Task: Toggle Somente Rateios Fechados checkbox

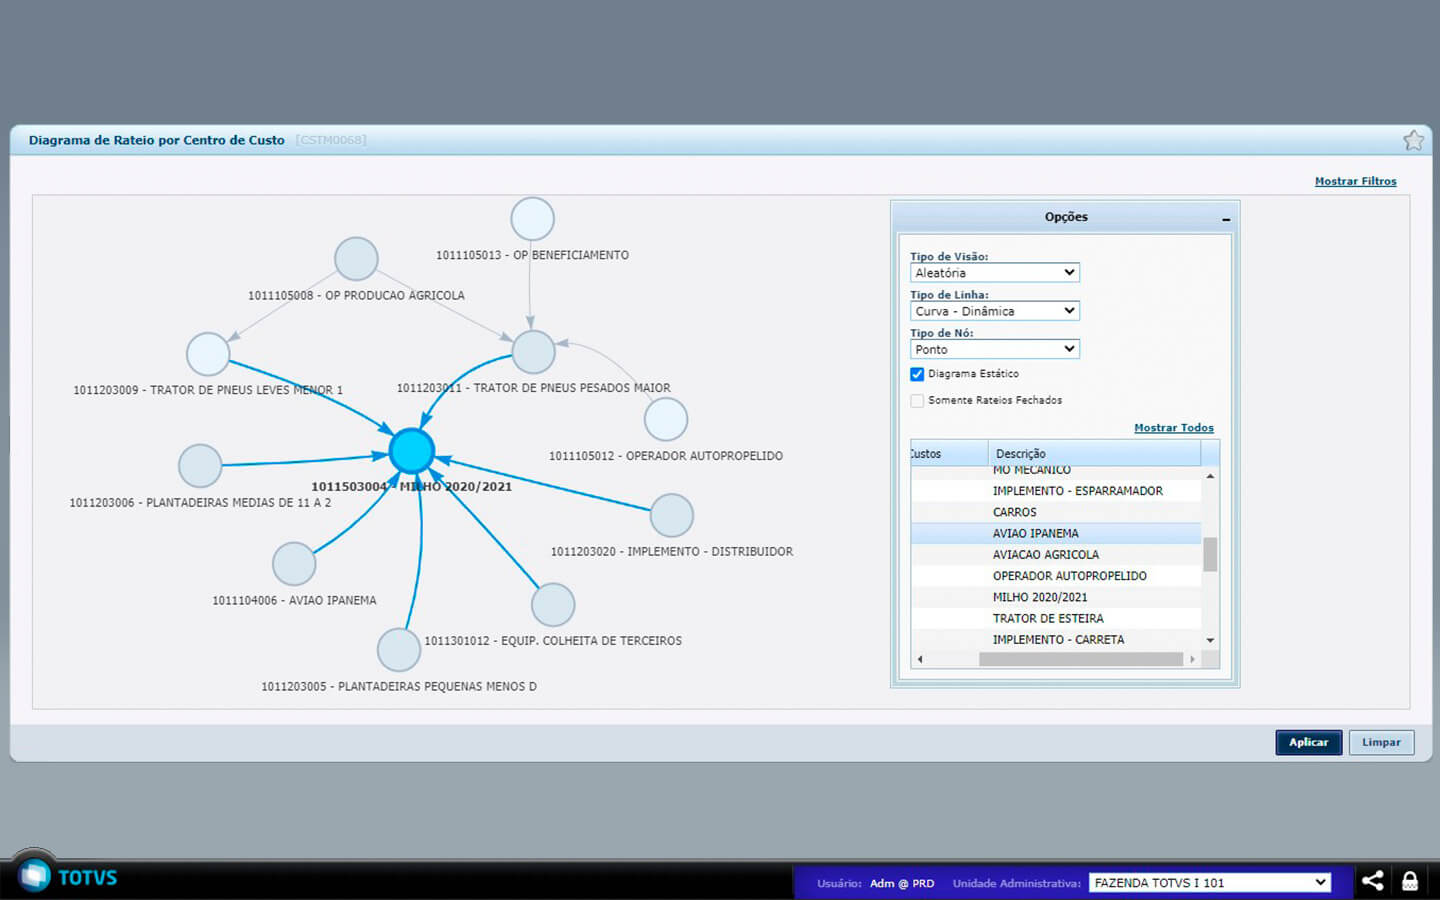Action: pos(917,401)
